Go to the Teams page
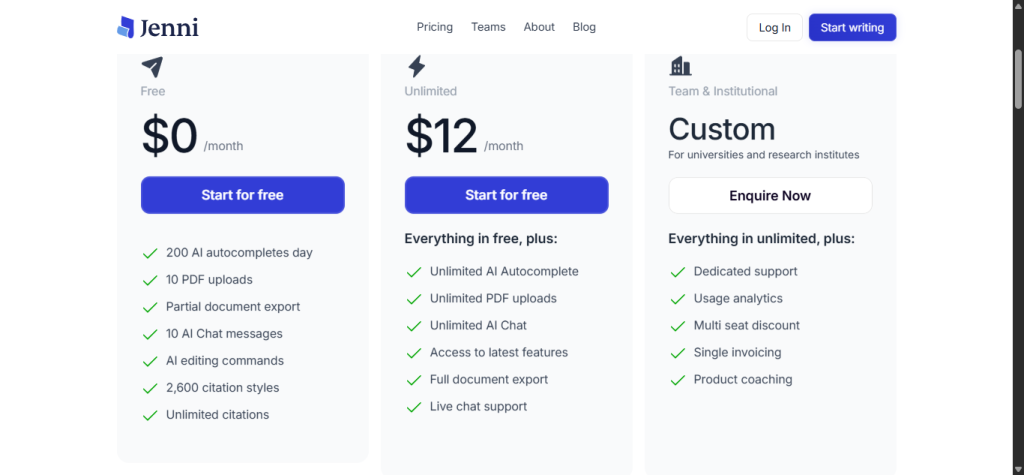The width and height of the screenshot is (1024, 475). coord(488,27)
